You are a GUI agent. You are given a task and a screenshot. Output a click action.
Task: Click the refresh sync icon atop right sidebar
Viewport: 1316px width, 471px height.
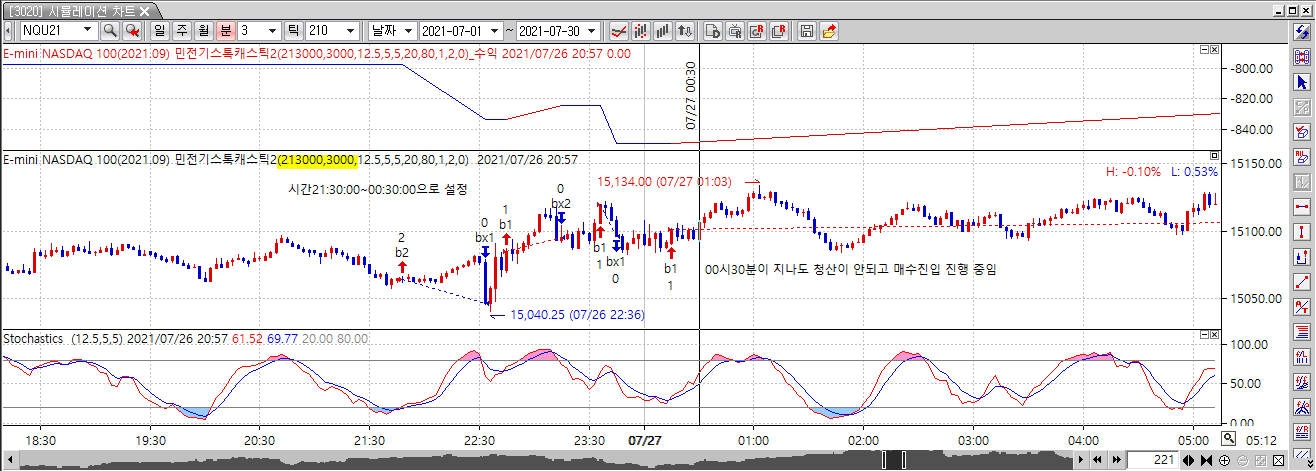1302,32
